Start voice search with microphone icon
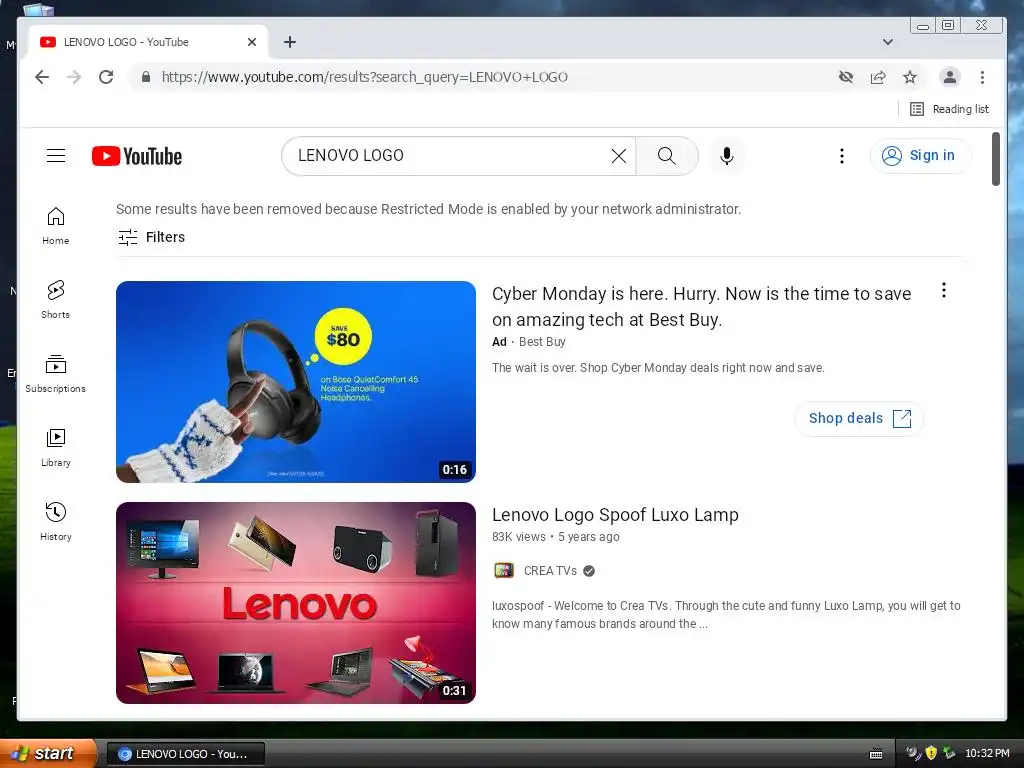Viewport: 1024px width, 768px height. pos(727,155)
